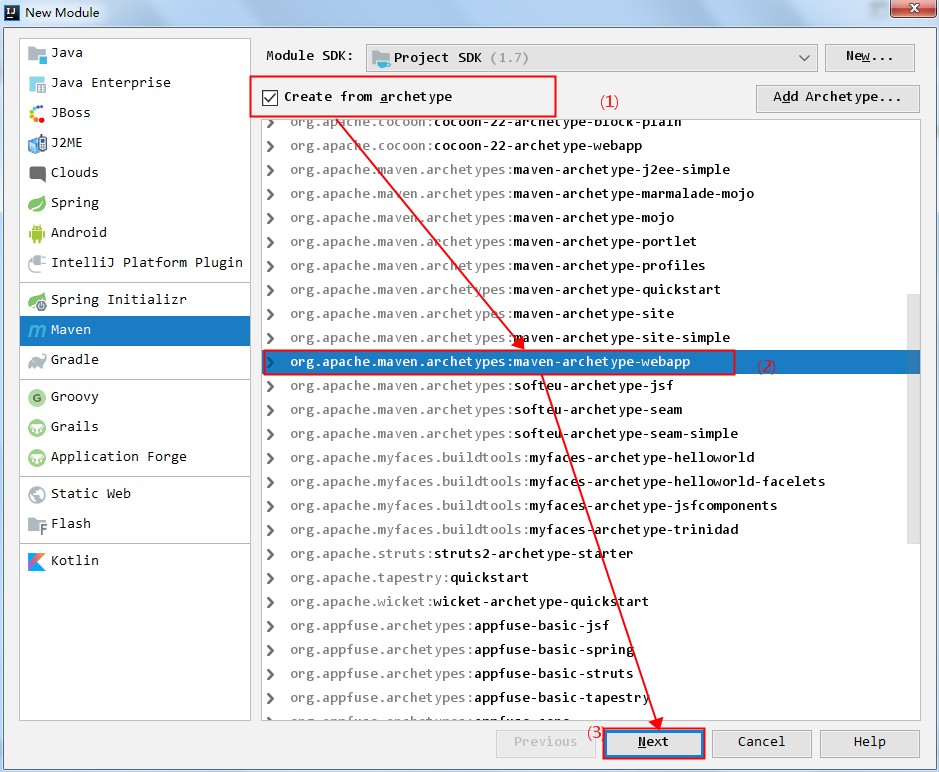This screenshot has height=772, width=939.
Task: Click the IntelliJ Platform Plugin icon
Action: coord(37,263)
